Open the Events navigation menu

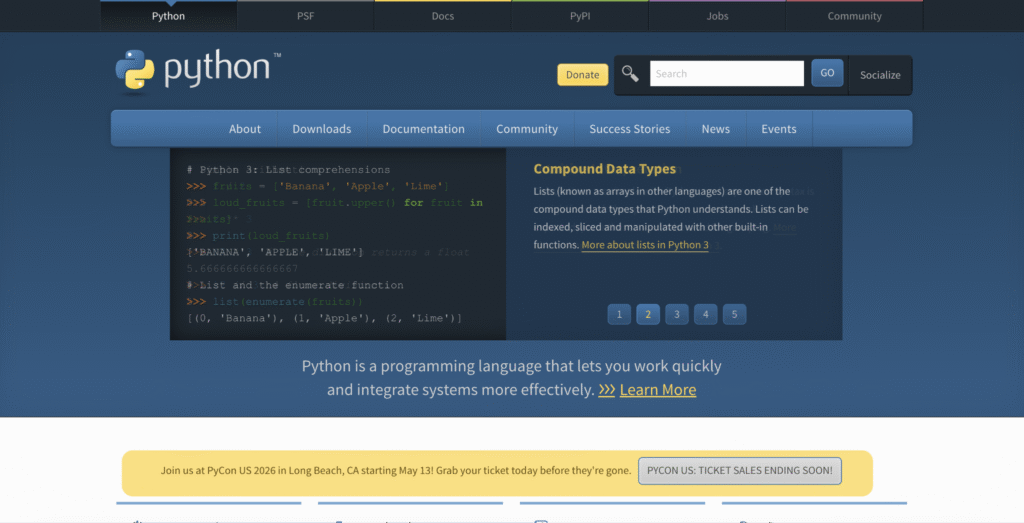[778, 129]
